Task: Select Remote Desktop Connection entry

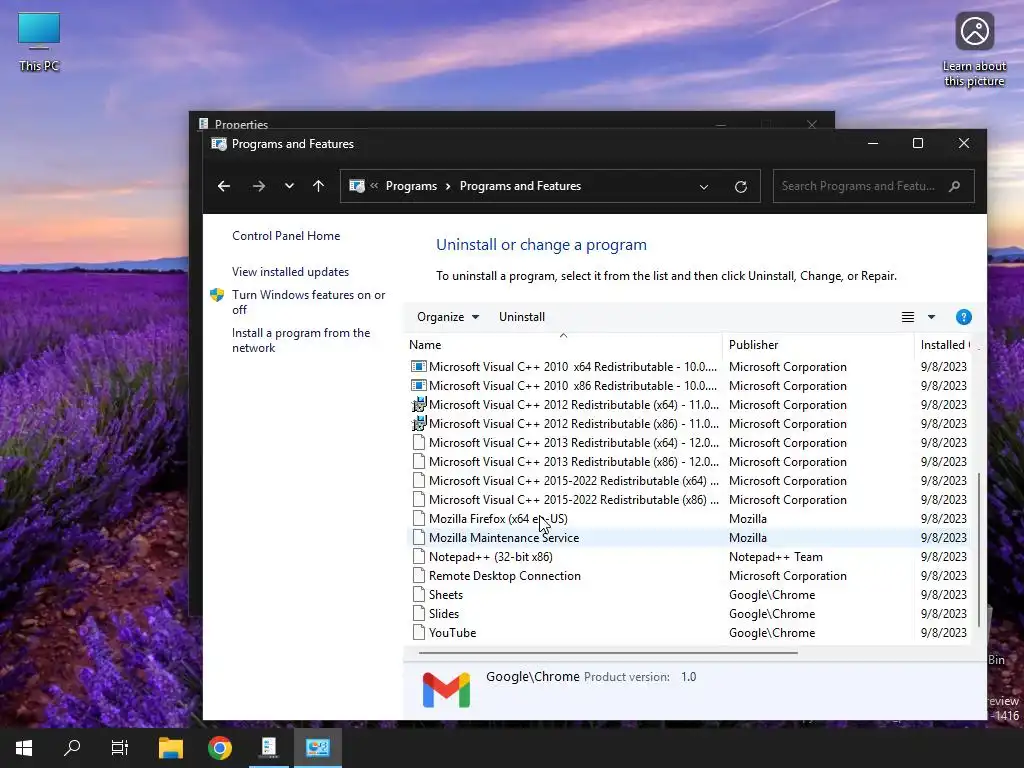Action: click(688, 575)
